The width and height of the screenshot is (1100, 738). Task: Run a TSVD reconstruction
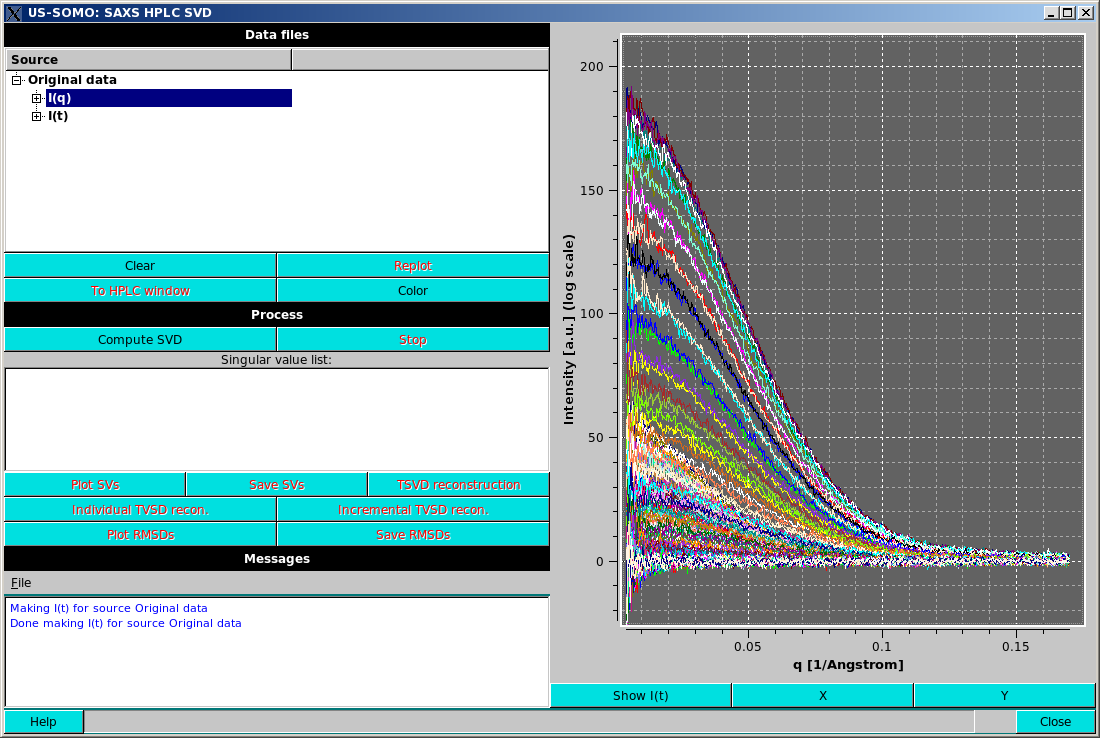point(458,484)
